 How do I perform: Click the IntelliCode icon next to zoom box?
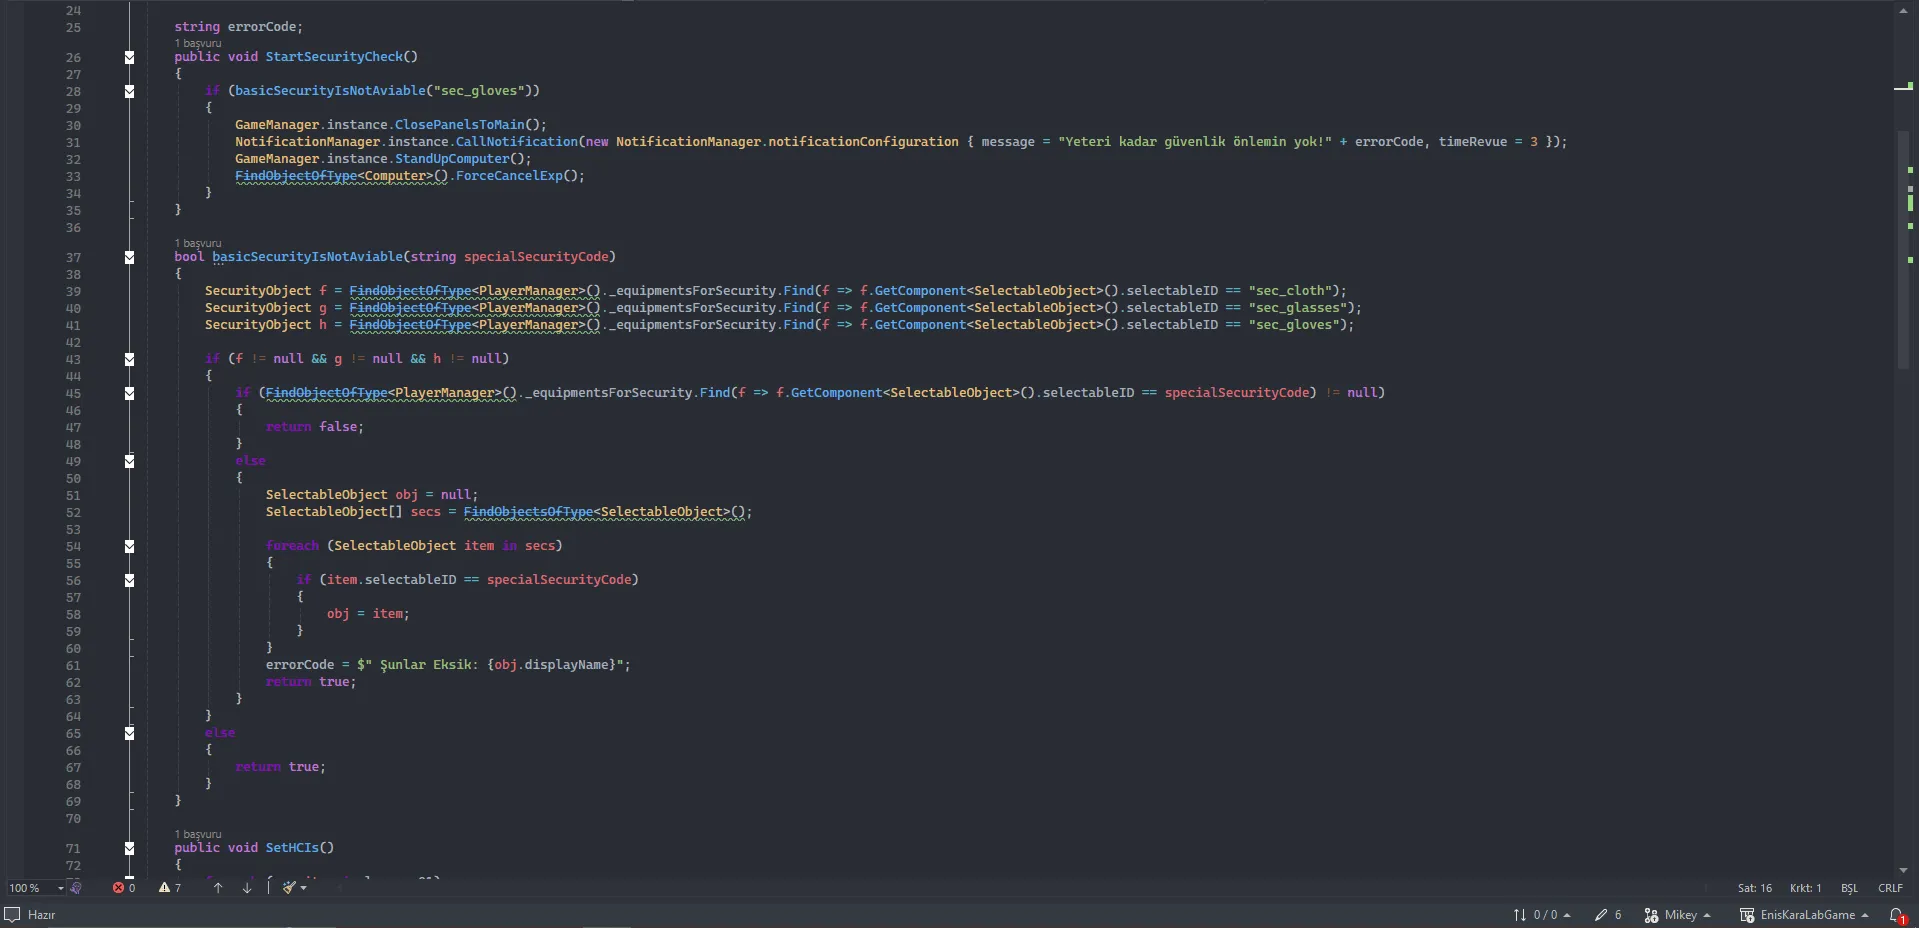coord(76,888)
